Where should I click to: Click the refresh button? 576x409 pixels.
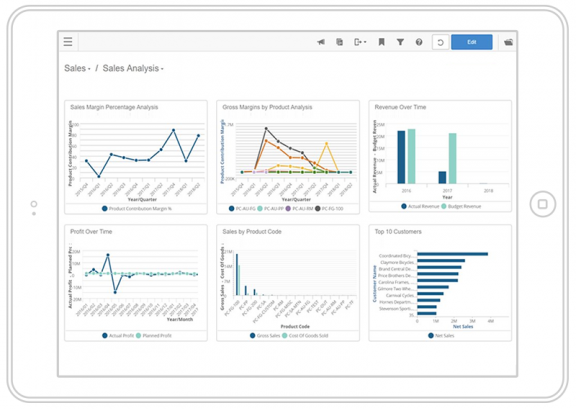tap(440, 42)
